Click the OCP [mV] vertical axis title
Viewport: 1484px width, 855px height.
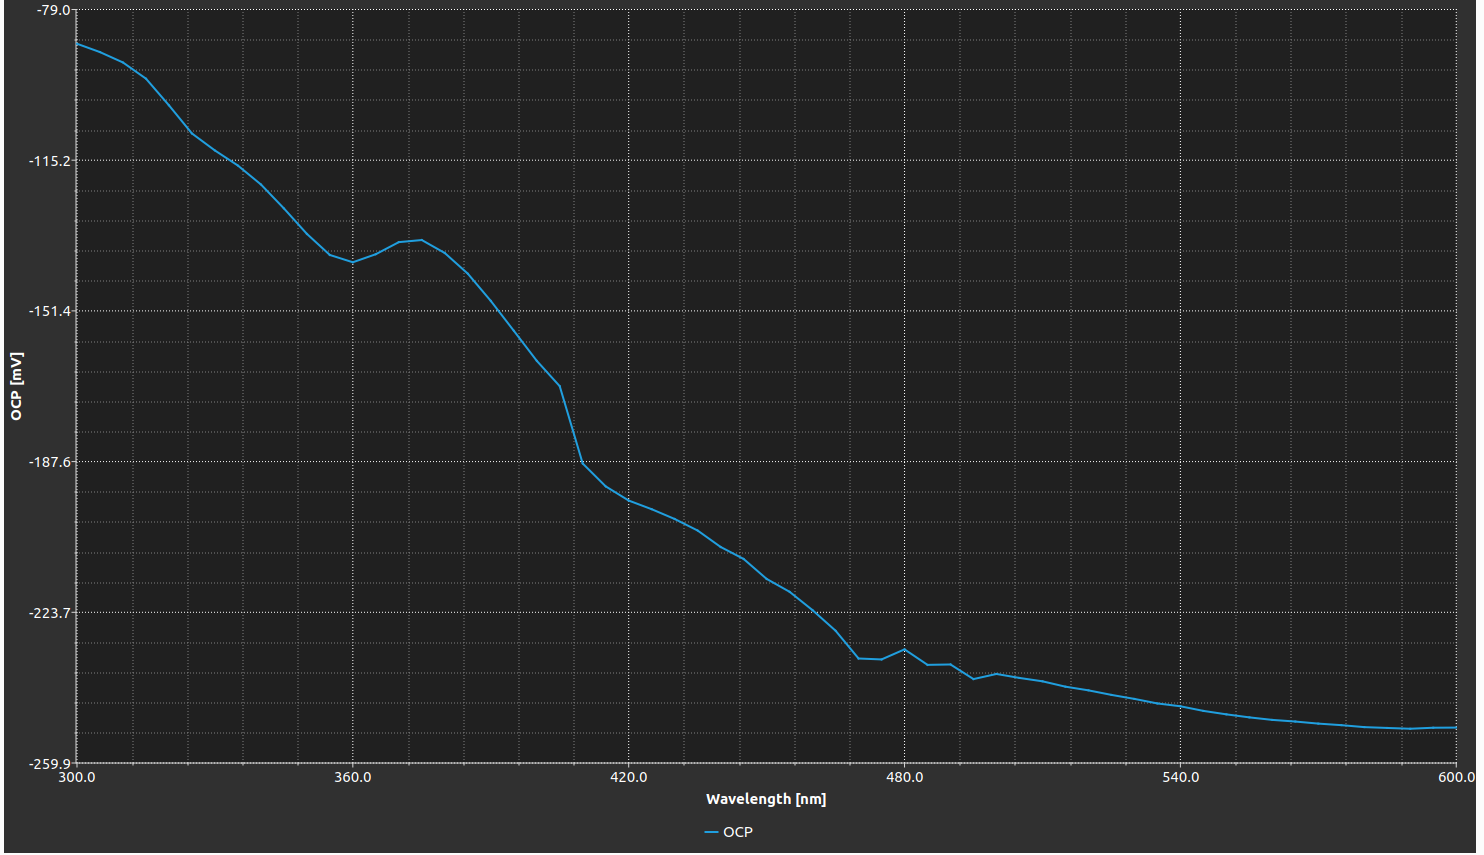16,386
